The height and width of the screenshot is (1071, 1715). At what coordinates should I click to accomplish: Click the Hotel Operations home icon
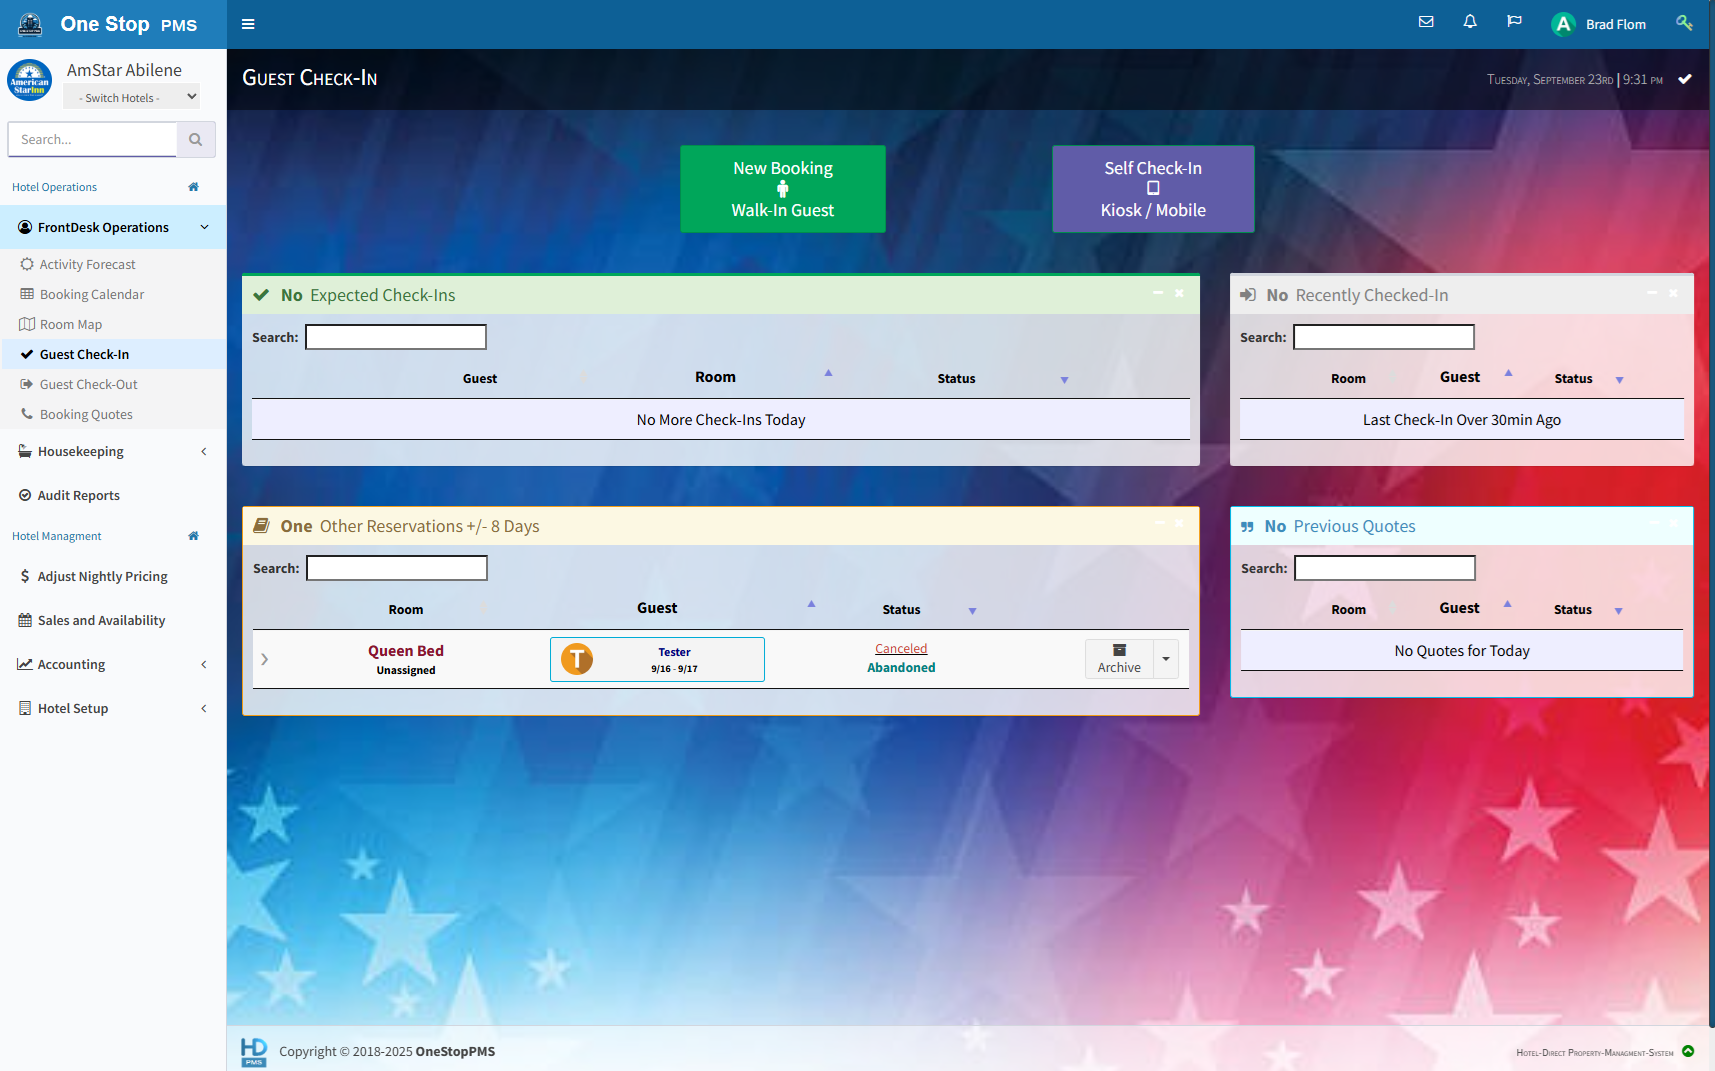tap(194, 187)
